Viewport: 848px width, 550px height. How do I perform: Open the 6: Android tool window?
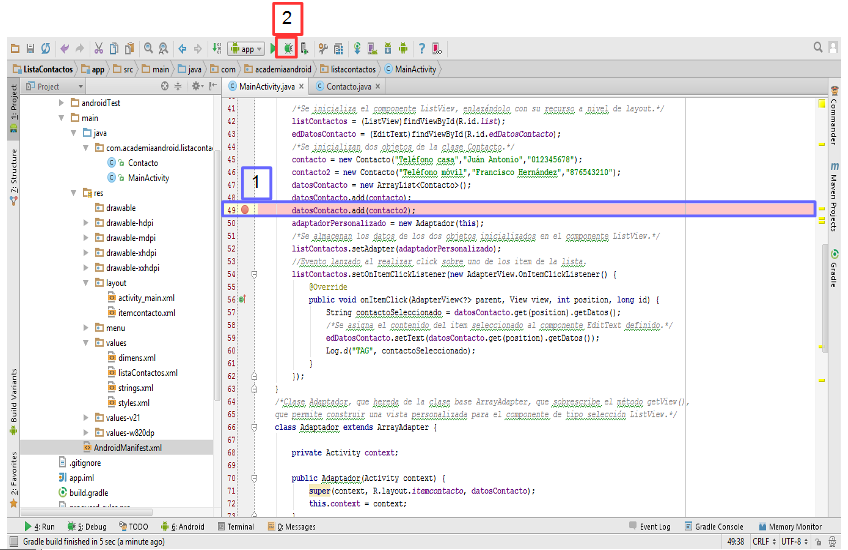click(x=182, y=527)
